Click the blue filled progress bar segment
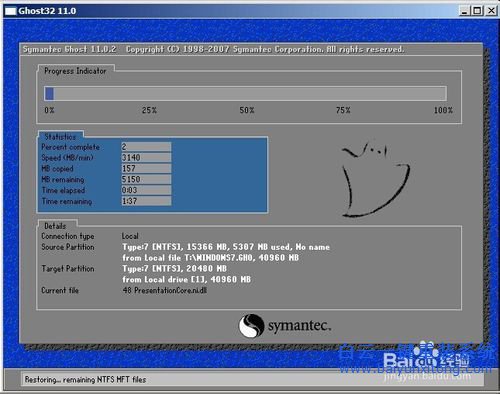This screenshot has width=500, height=394. (x=49, y=94)
